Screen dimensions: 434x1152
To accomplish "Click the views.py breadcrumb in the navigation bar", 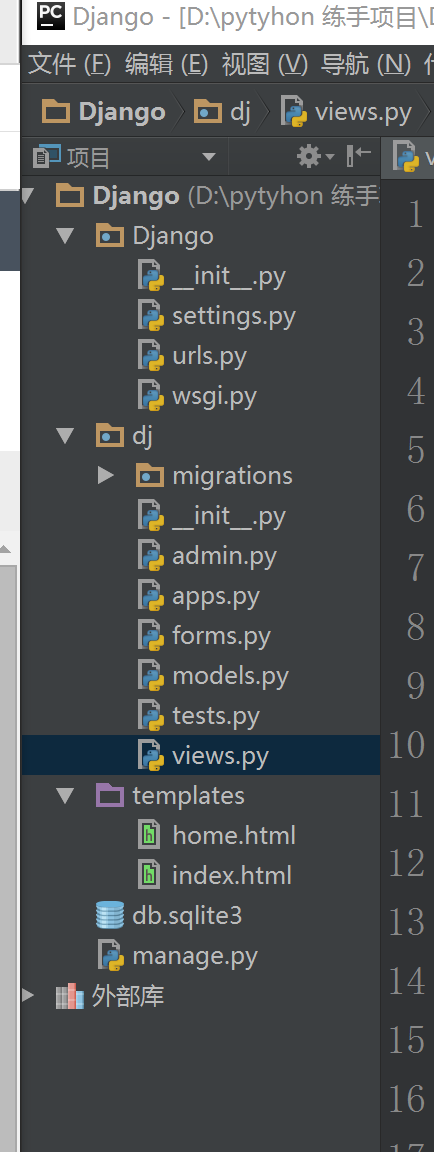I will point(348,112).
